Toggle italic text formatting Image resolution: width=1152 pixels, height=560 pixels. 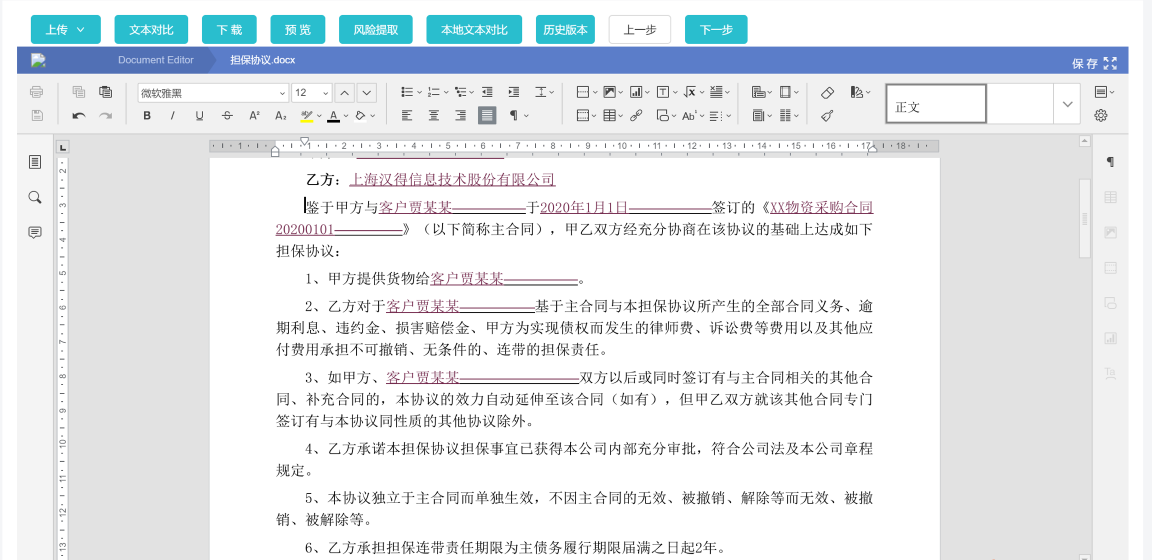173,116
